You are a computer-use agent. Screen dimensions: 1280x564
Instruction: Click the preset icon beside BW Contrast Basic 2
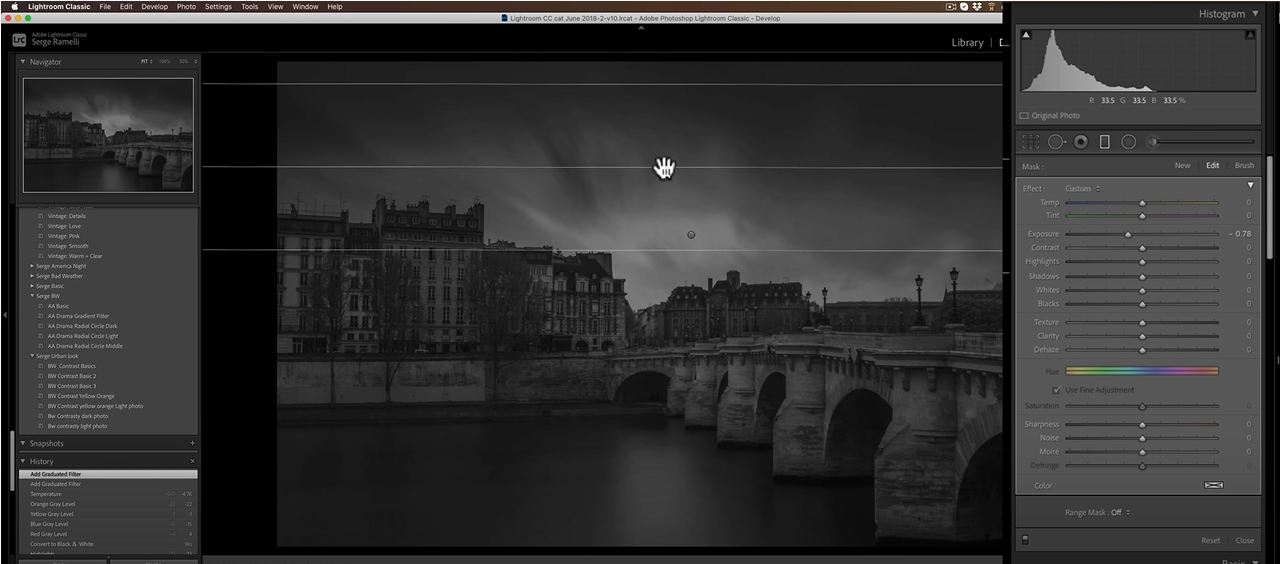pyautogui.click(x=41, y=376)
